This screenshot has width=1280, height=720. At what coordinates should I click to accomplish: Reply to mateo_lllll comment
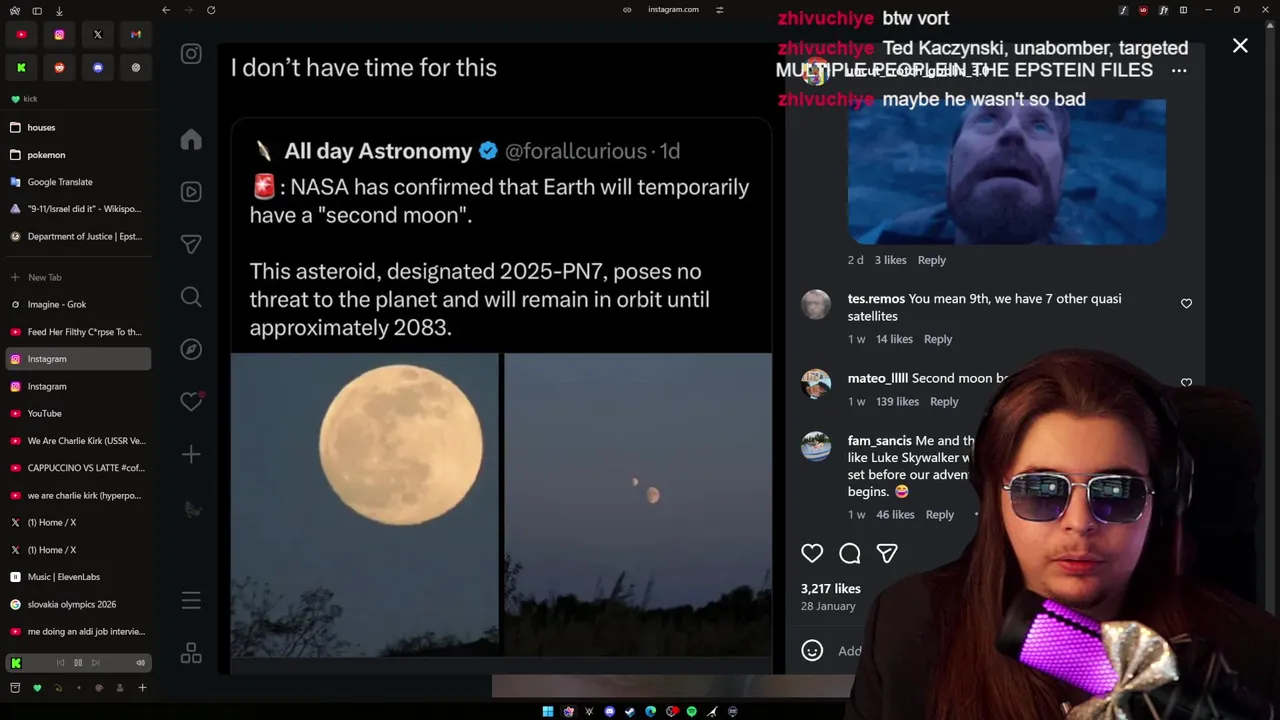point(944,401)
